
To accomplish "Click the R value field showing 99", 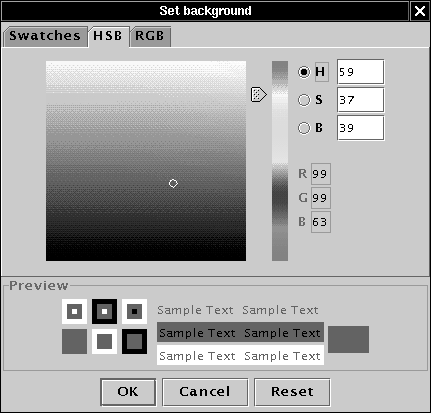I will point(321,174).
